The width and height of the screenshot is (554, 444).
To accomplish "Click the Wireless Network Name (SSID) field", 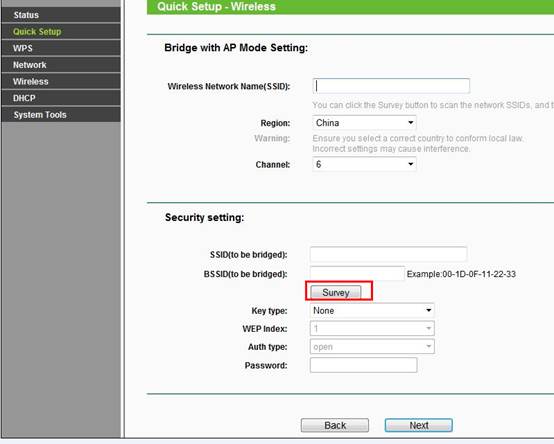I will [391, 86].
